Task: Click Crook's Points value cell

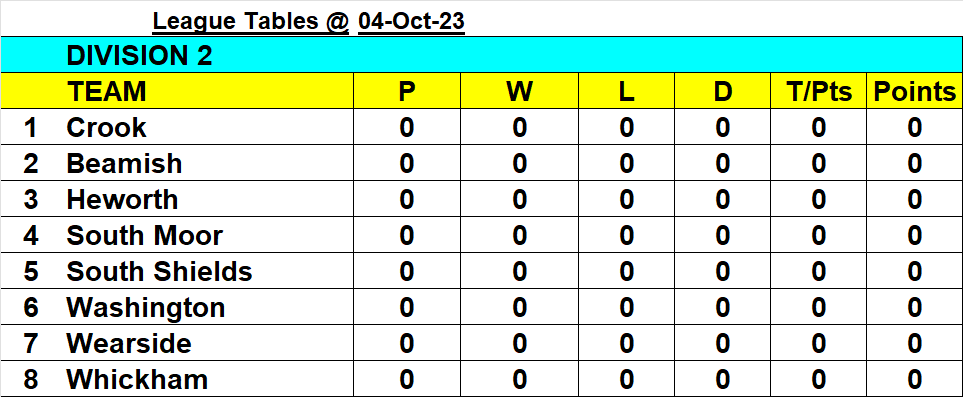Action: click(x=914, y=128)
